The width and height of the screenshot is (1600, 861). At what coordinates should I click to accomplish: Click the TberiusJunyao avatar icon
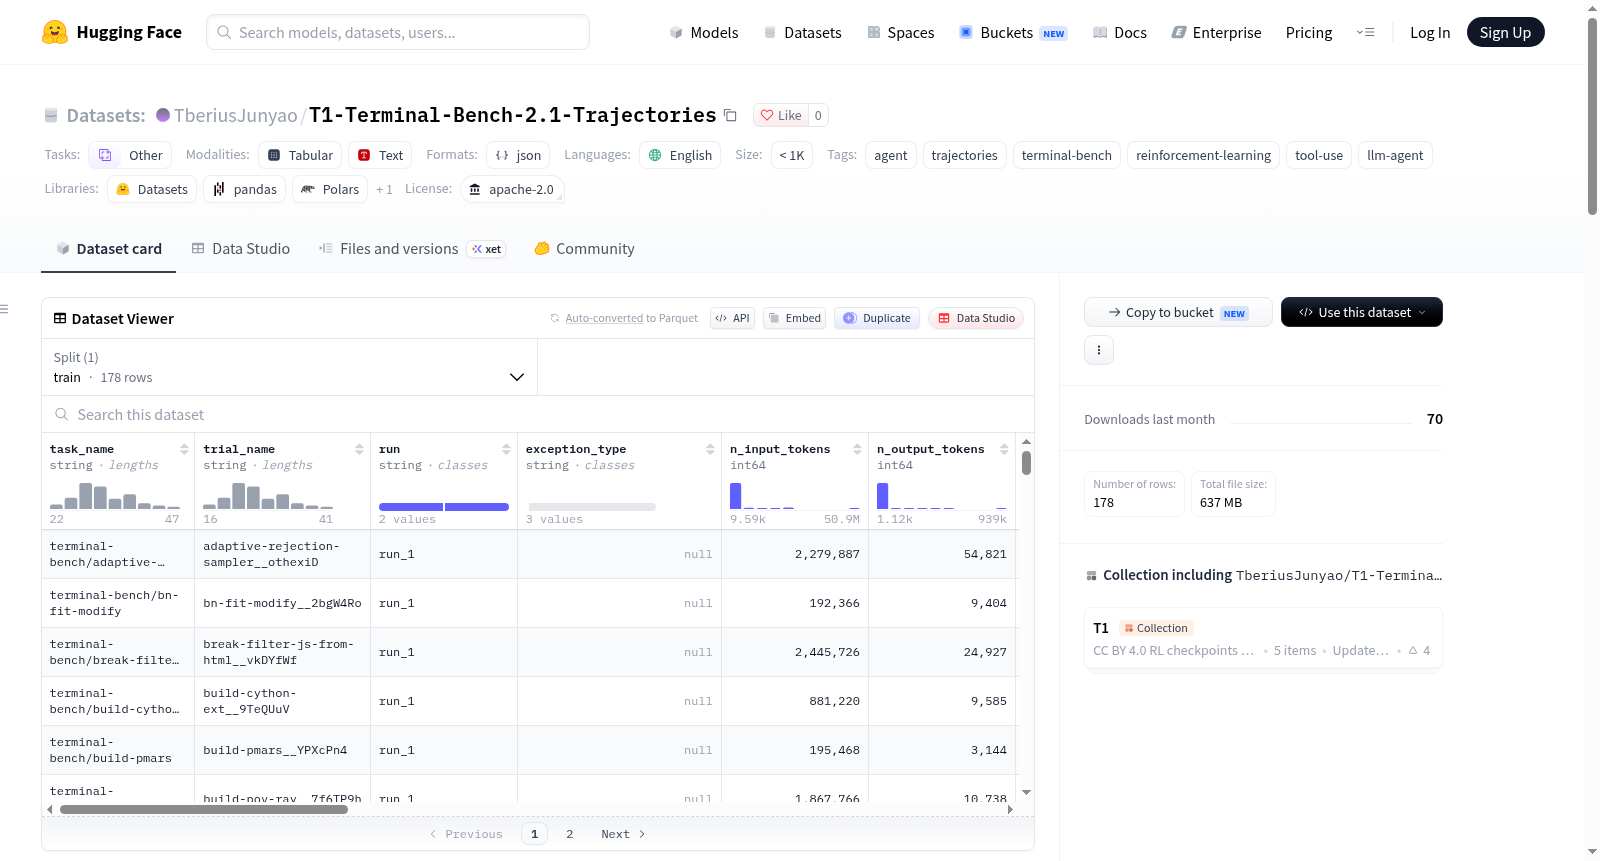pos(163,115)
